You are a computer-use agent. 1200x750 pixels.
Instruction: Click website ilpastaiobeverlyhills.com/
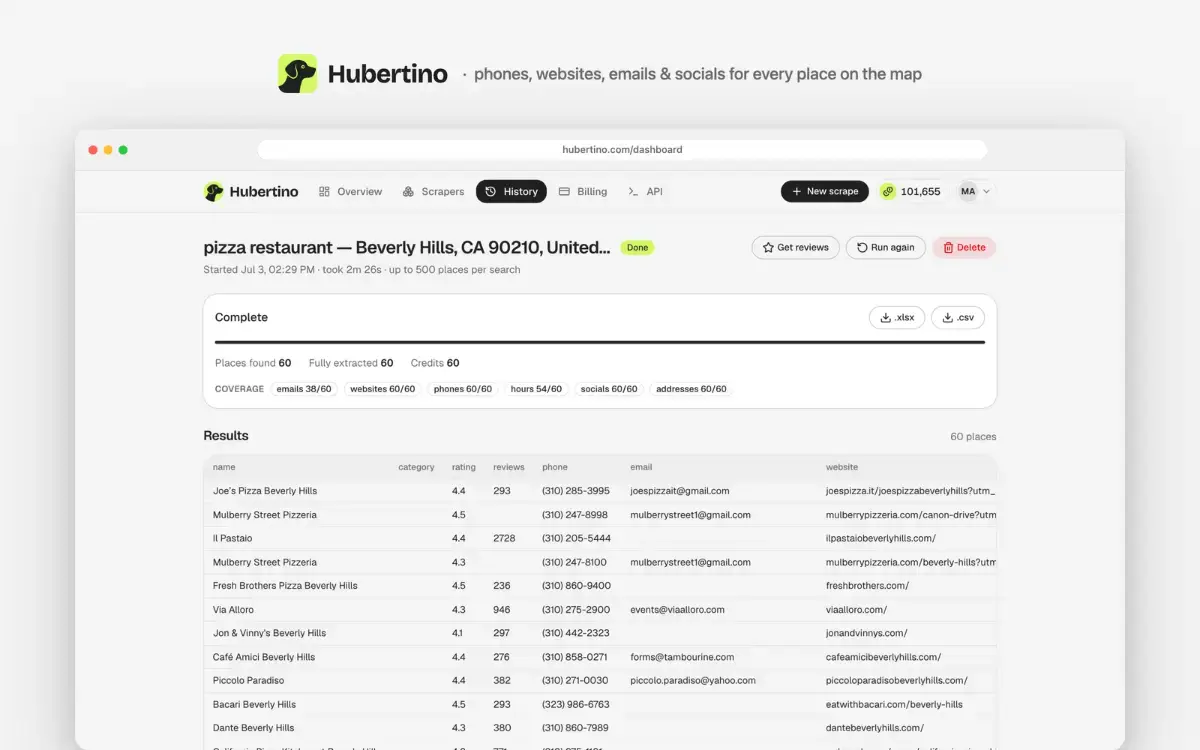point(881,538)
